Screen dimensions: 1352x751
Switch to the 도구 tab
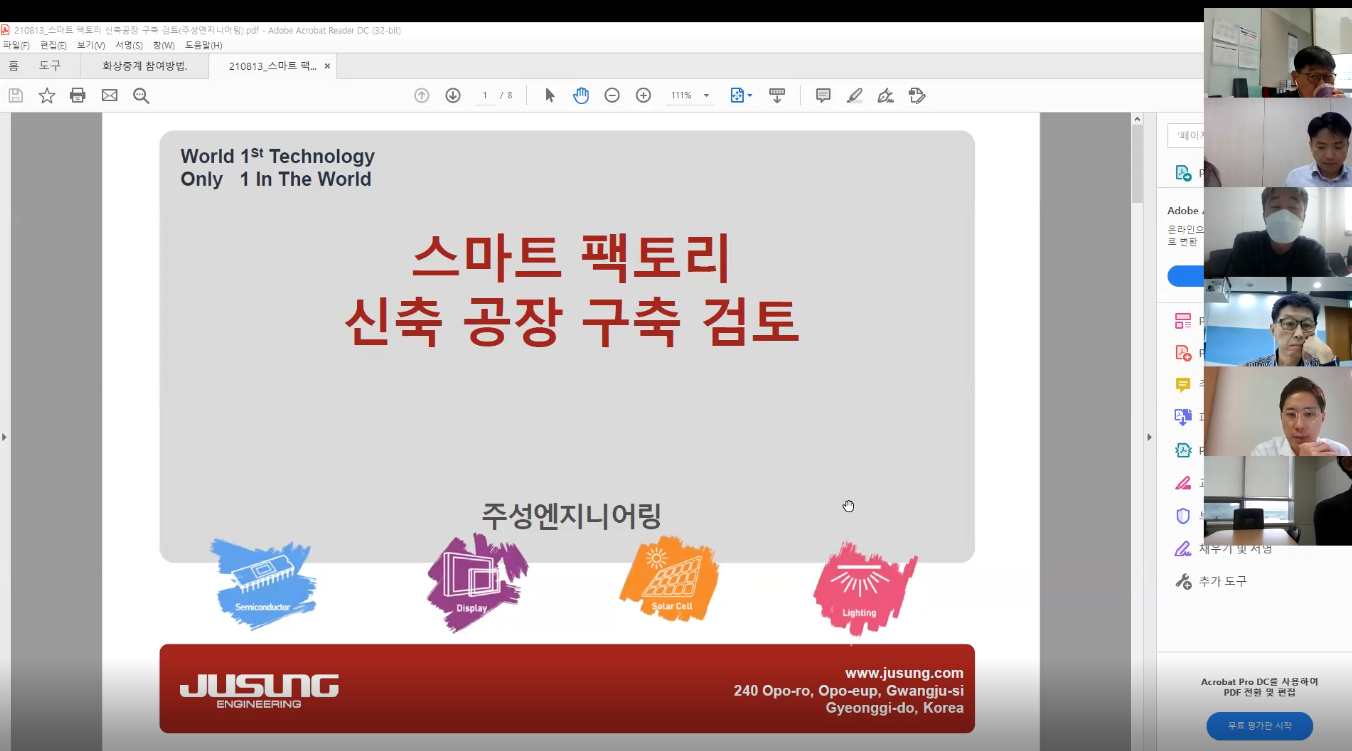[x=50, y=66]
